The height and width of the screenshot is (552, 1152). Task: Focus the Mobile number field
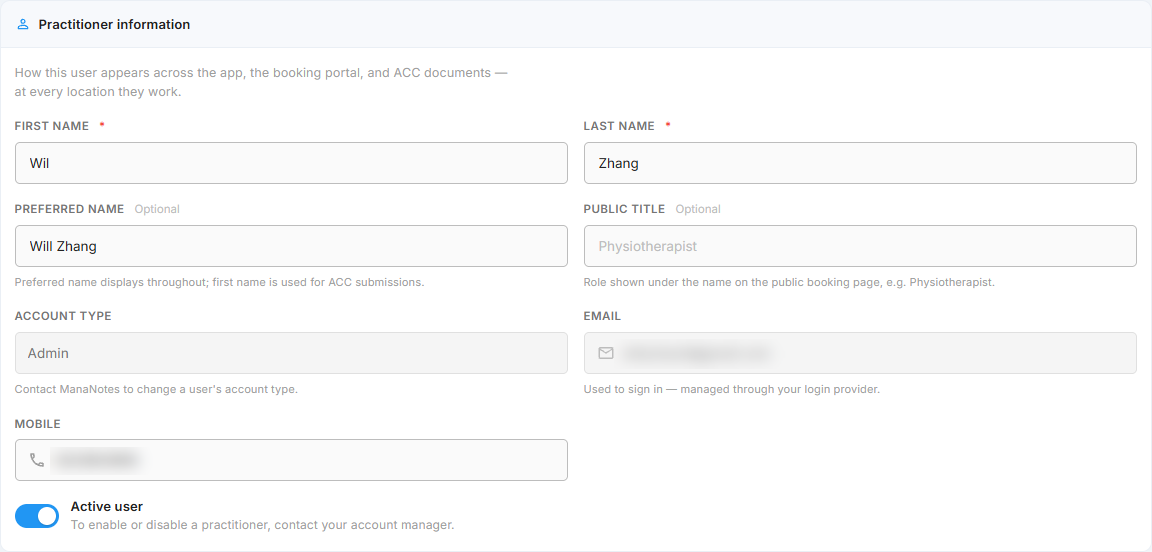[291, 460]
